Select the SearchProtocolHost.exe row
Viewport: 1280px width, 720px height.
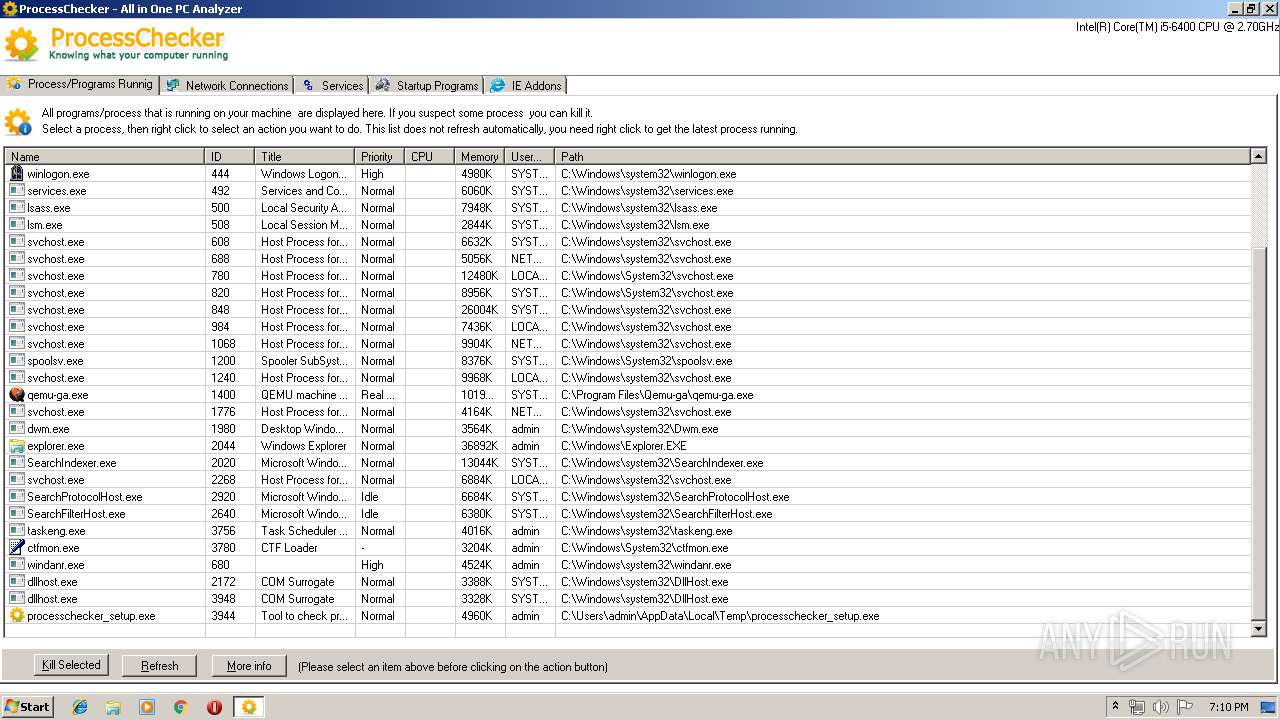628,497
